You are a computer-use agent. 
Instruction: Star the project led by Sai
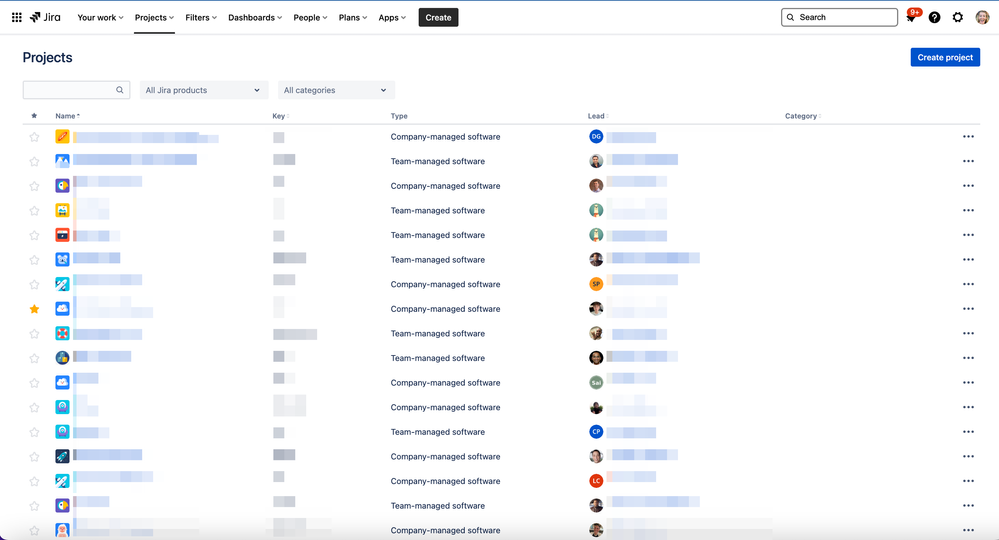coord(34,383)
